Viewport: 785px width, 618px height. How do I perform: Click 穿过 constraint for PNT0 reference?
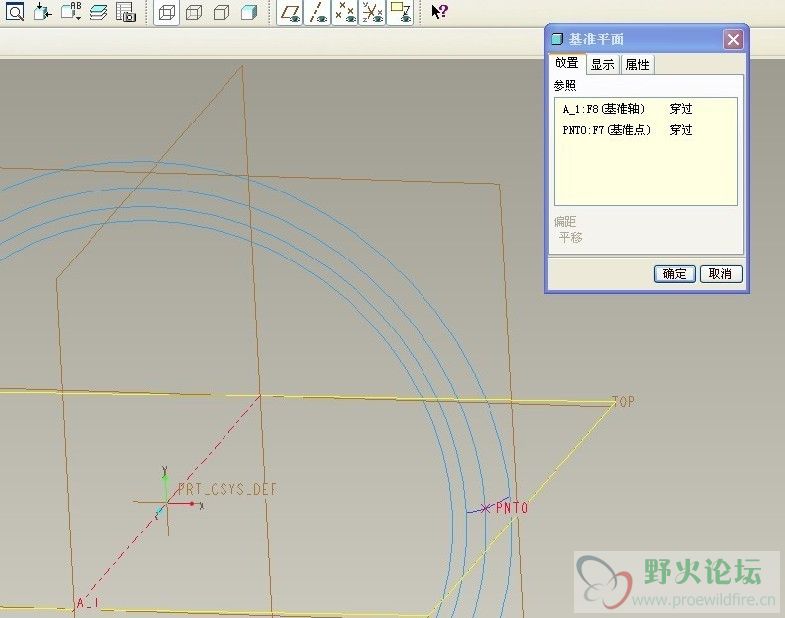tap(681, 130)
